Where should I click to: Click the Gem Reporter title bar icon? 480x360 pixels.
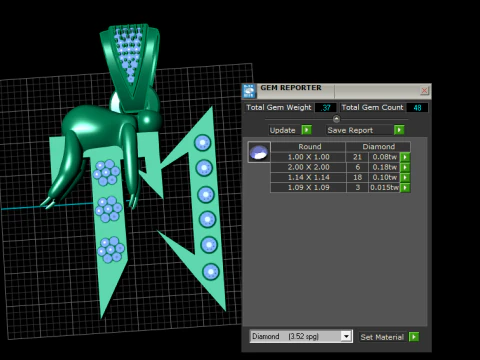point(249,91)
